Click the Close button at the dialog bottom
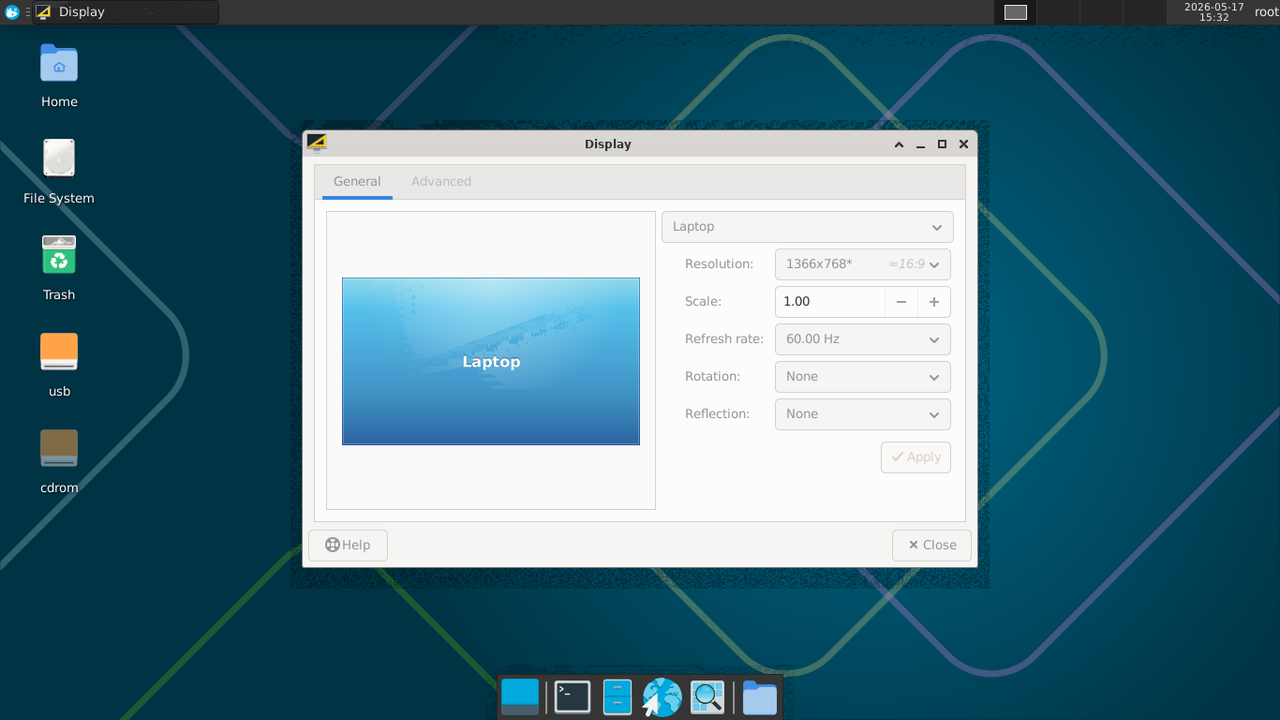1280x720 pixels. point(932,545)
